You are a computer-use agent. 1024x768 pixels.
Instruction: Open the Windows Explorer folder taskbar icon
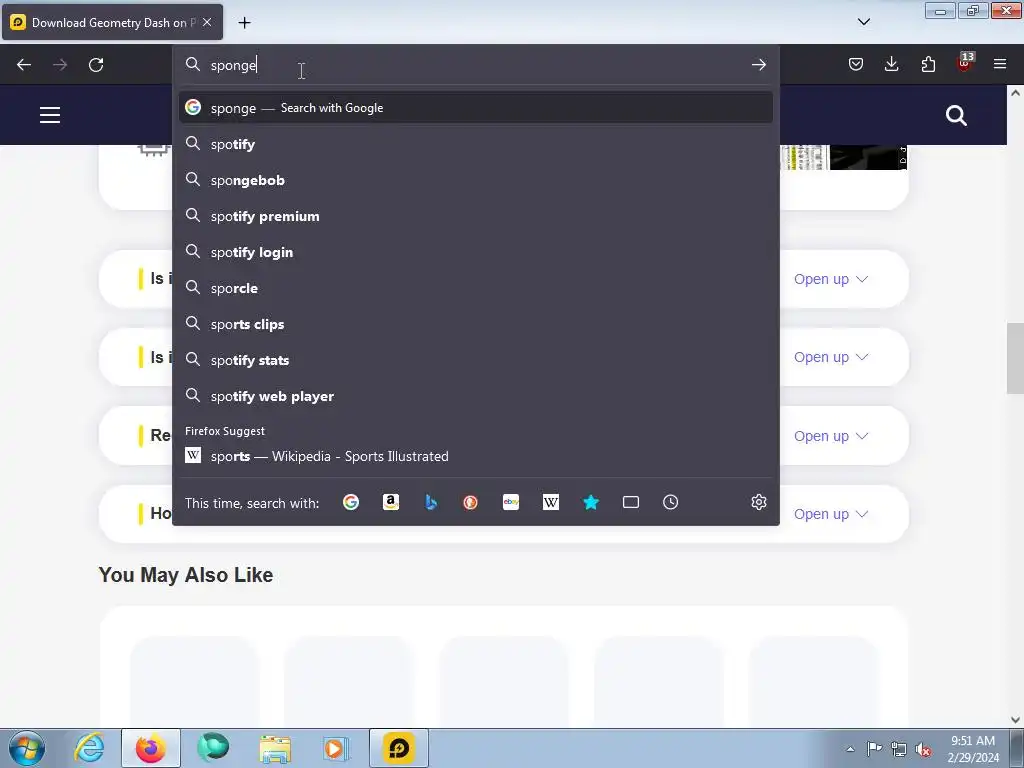click(x=275, y=748)
